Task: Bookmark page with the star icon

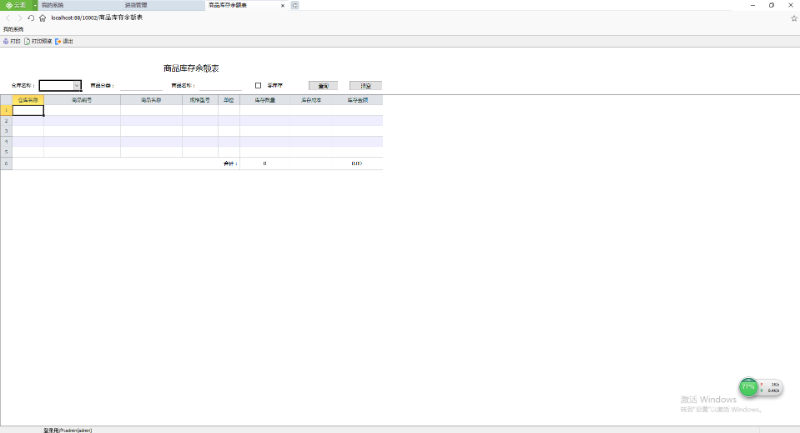Action: click(x=793, y=18)
